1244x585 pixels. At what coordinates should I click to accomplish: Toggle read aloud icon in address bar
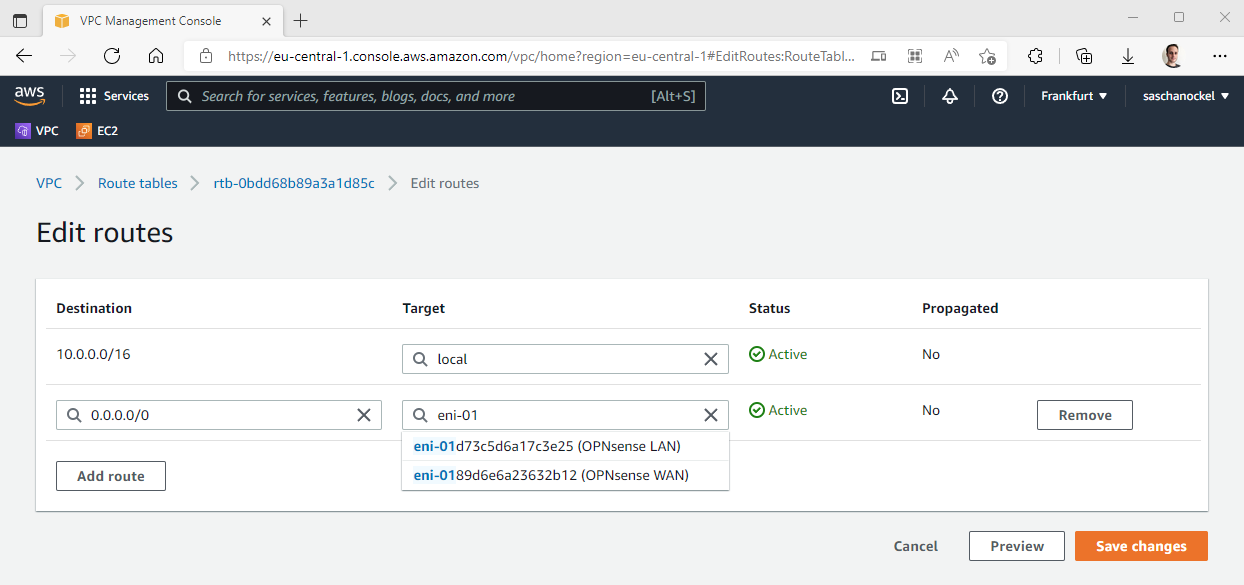click(951, 57)
